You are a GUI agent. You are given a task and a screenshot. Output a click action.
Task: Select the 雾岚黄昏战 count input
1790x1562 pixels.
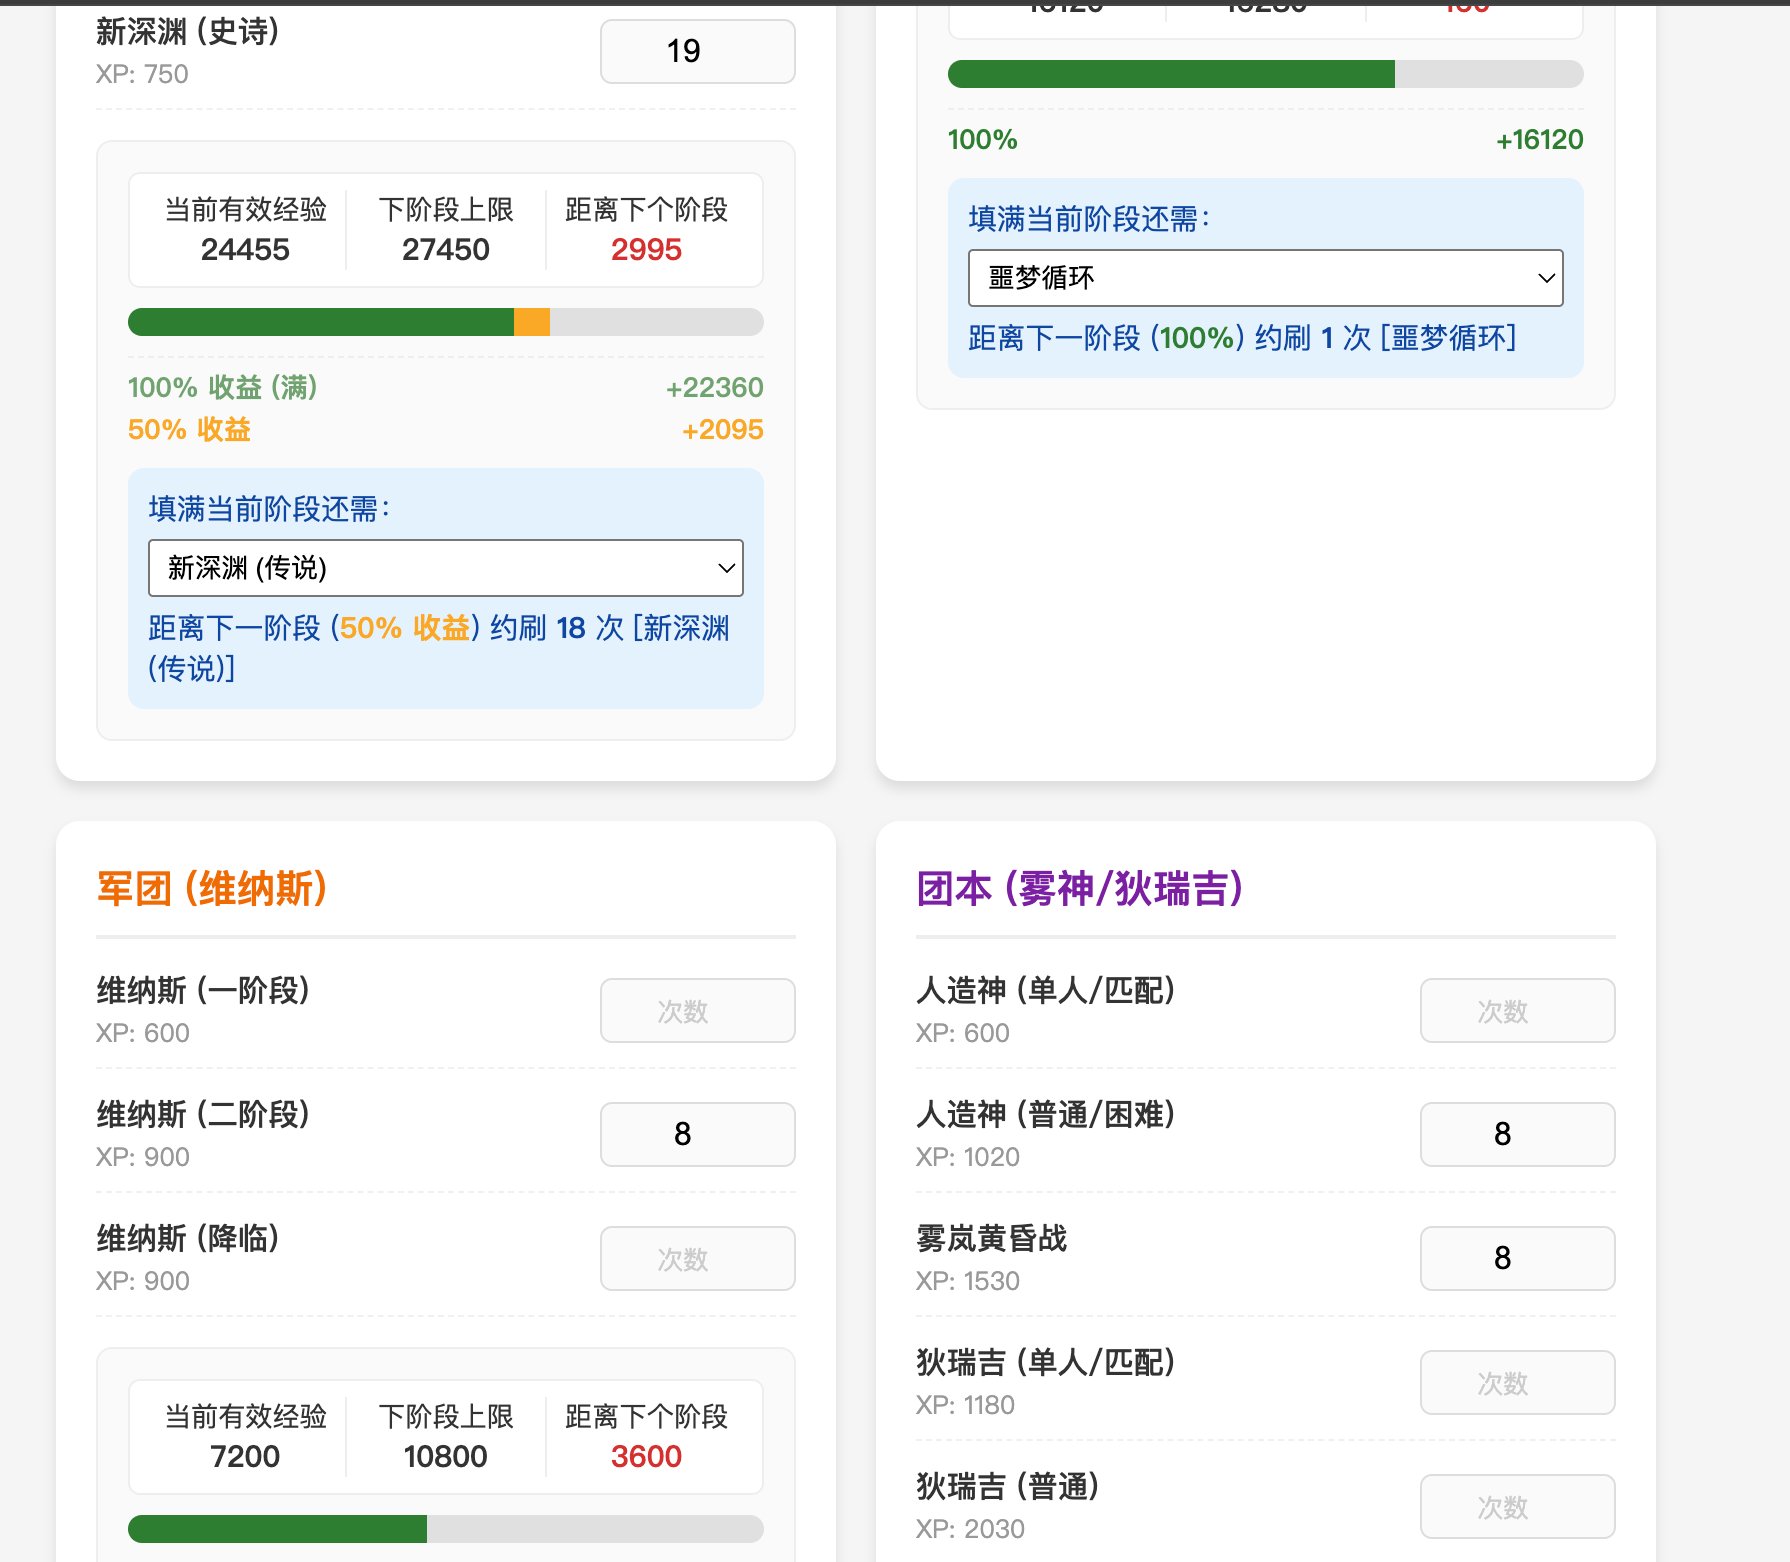(1517, 1258)
